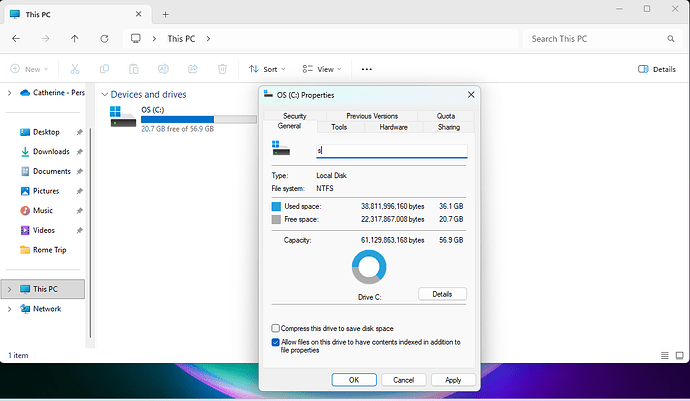Open a new Explorer tab
Viewport: 690px width, 401px height.
tap(165, 15)
